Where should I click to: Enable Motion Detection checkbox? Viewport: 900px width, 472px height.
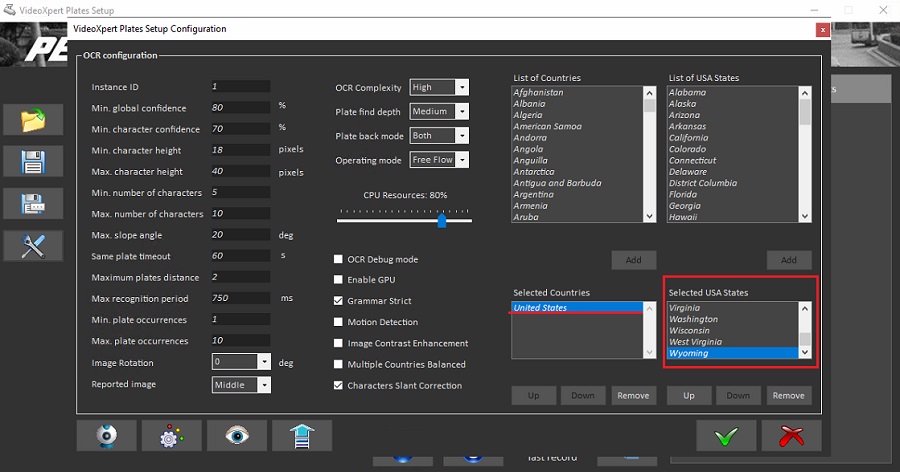[x=339, y=322]
